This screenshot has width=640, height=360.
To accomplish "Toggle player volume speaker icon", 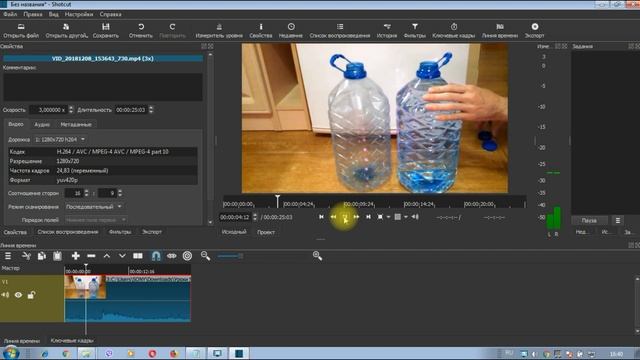I will [415, 217].
